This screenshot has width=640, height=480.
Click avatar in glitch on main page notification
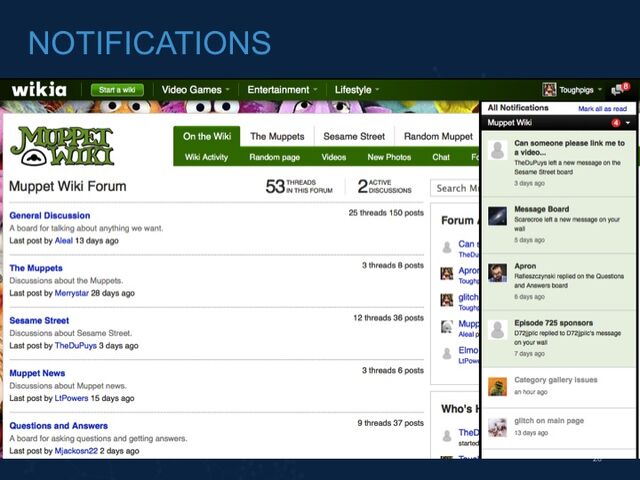(x=498, y=427)
